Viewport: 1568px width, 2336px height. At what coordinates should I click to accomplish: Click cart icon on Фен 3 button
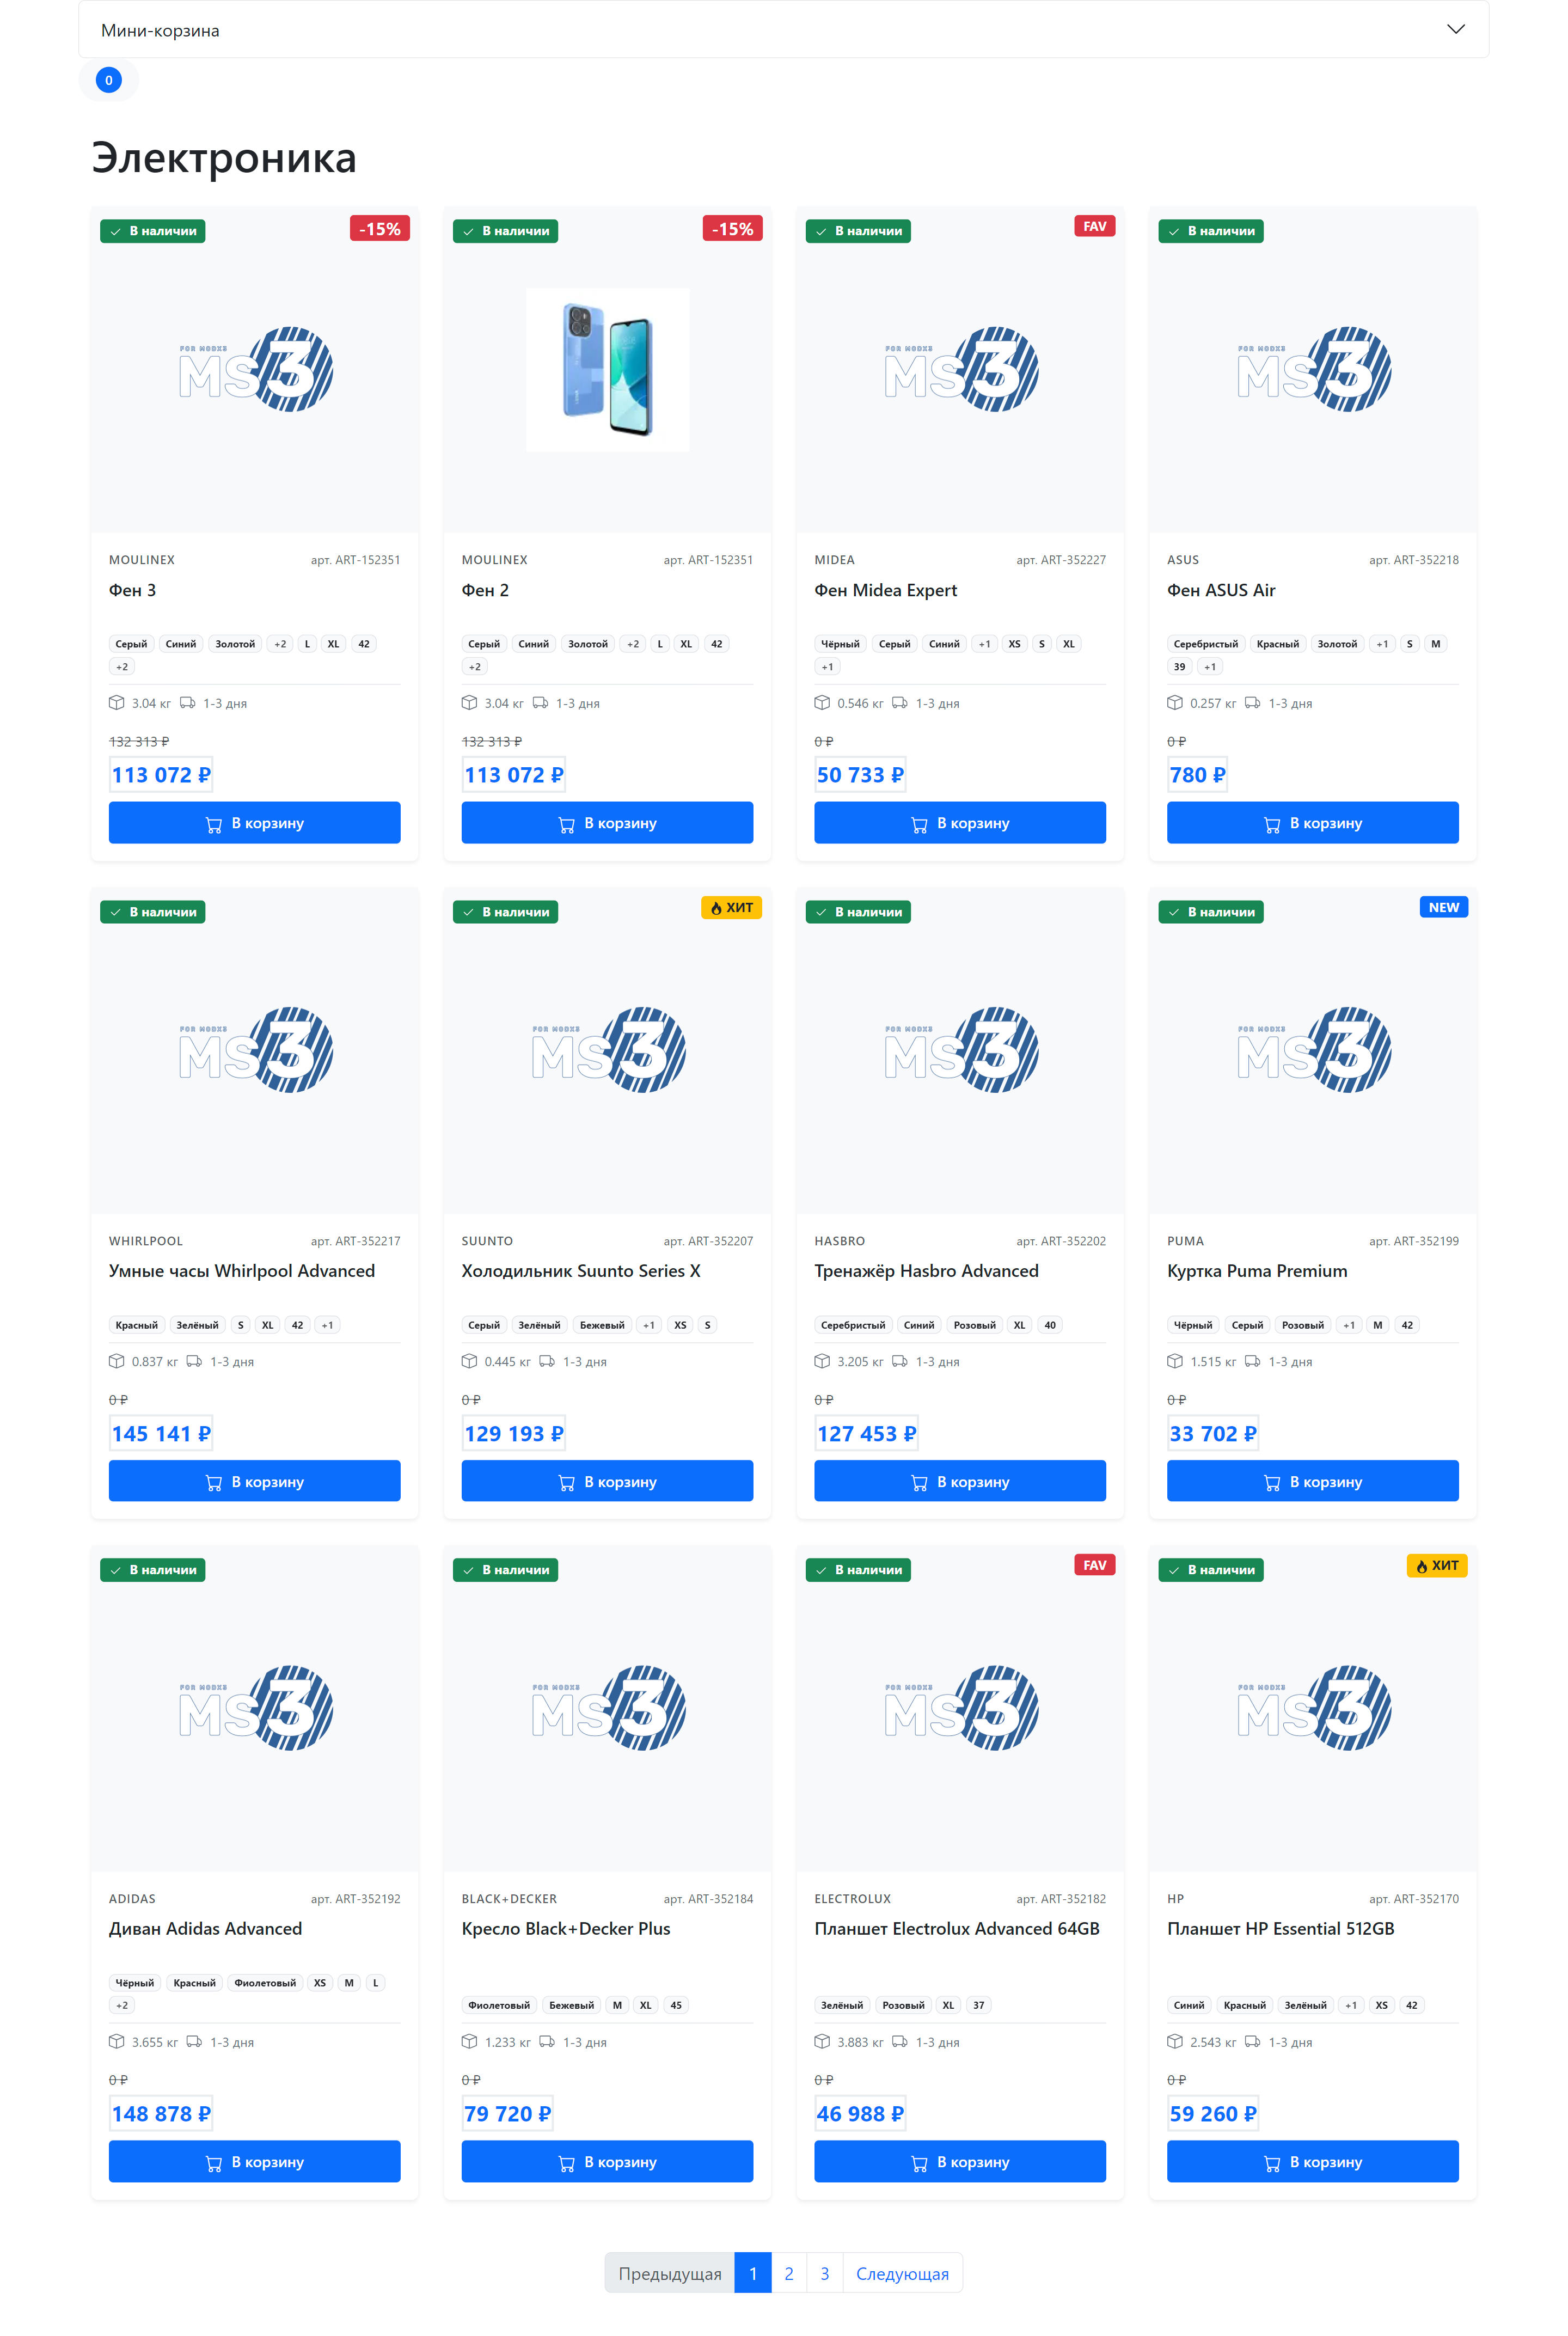(213, 824)
